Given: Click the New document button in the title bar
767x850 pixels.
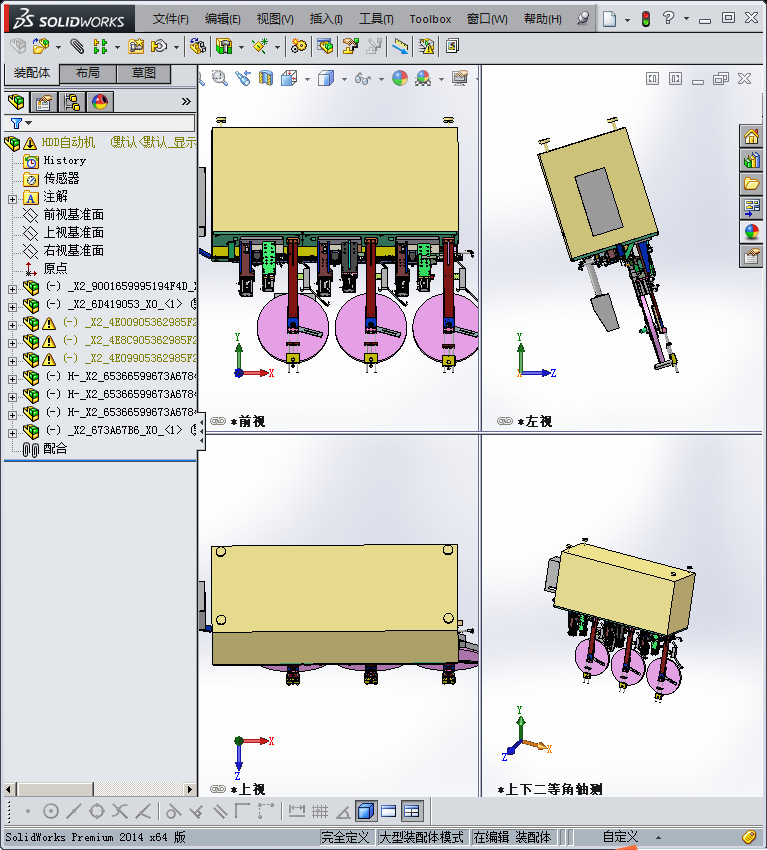Looking at the screenshot, I should point(610,19).
